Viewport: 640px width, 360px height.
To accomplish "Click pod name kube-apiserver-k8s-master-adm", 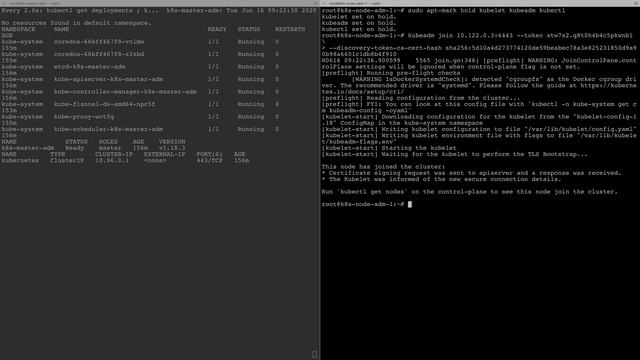I will (109, 80).
